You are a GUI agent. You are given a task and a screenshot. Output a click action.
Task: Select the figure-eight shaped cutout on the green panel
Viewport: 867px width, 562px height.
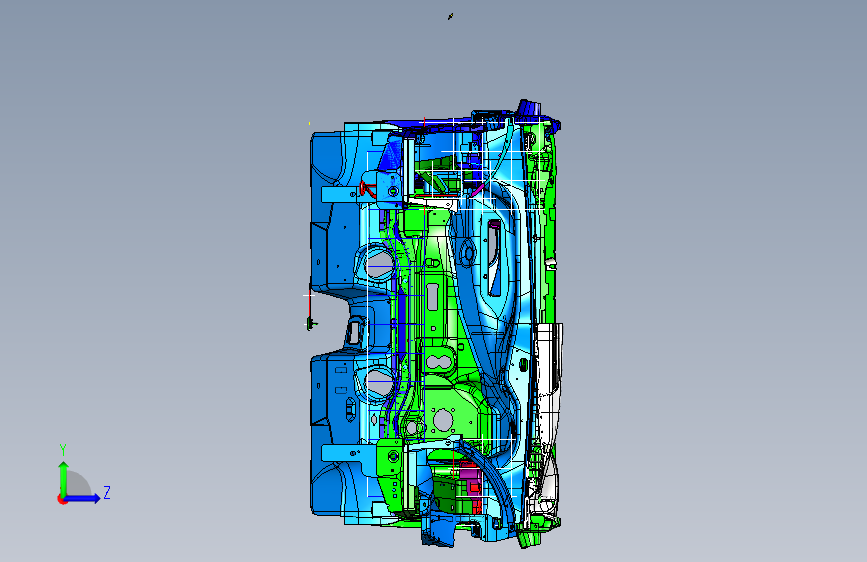[x=440, y=363]
